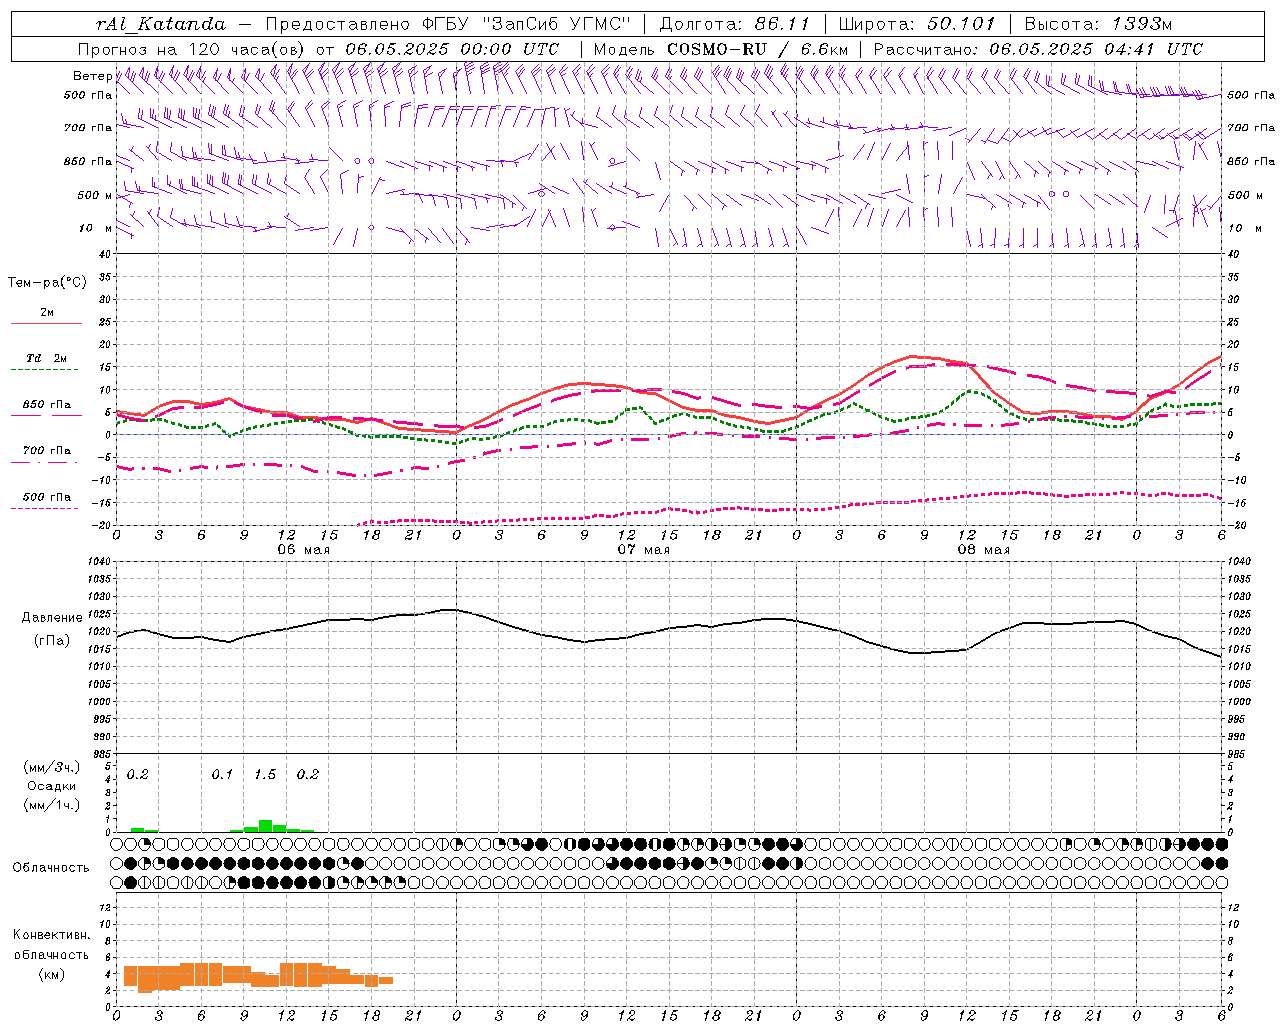
Task: Select the elevation text Высота: 1393м
Action: pyautogui.click(x=1100, y=24)
